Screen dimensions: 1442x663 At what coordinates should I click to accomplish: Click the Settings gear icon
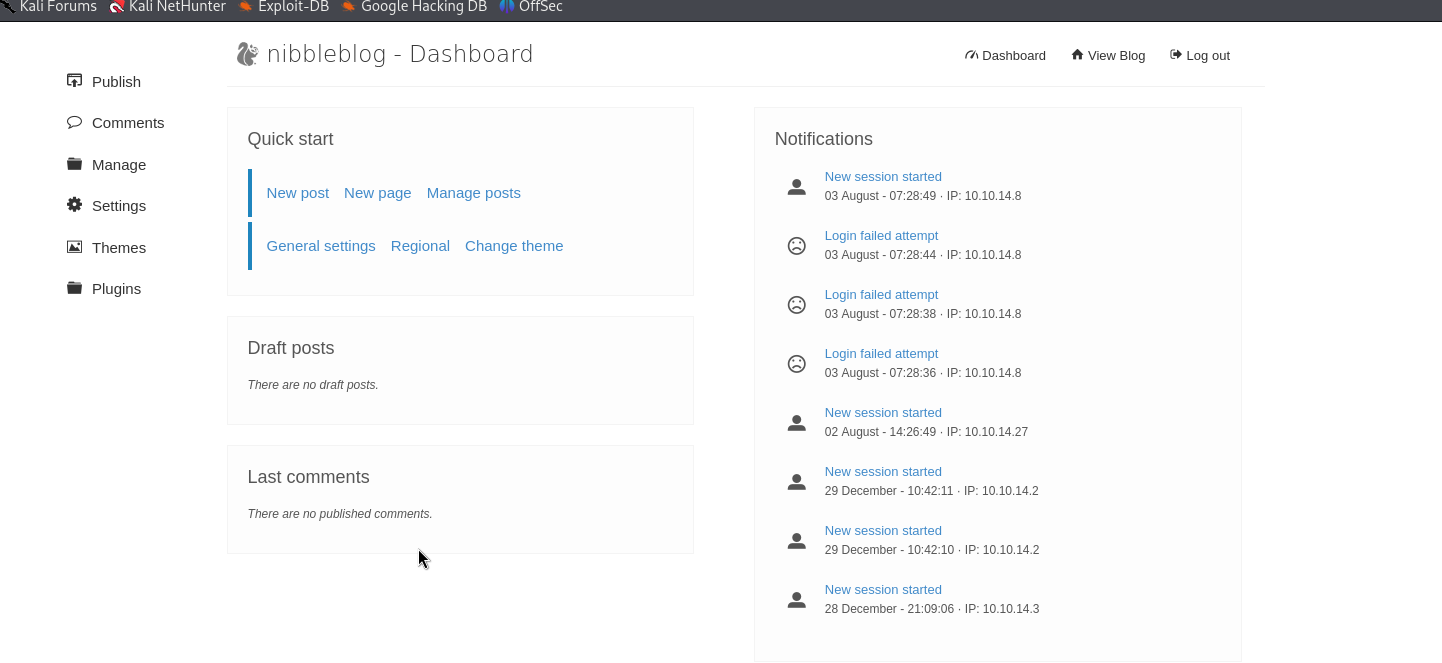(x=74, y=205)
